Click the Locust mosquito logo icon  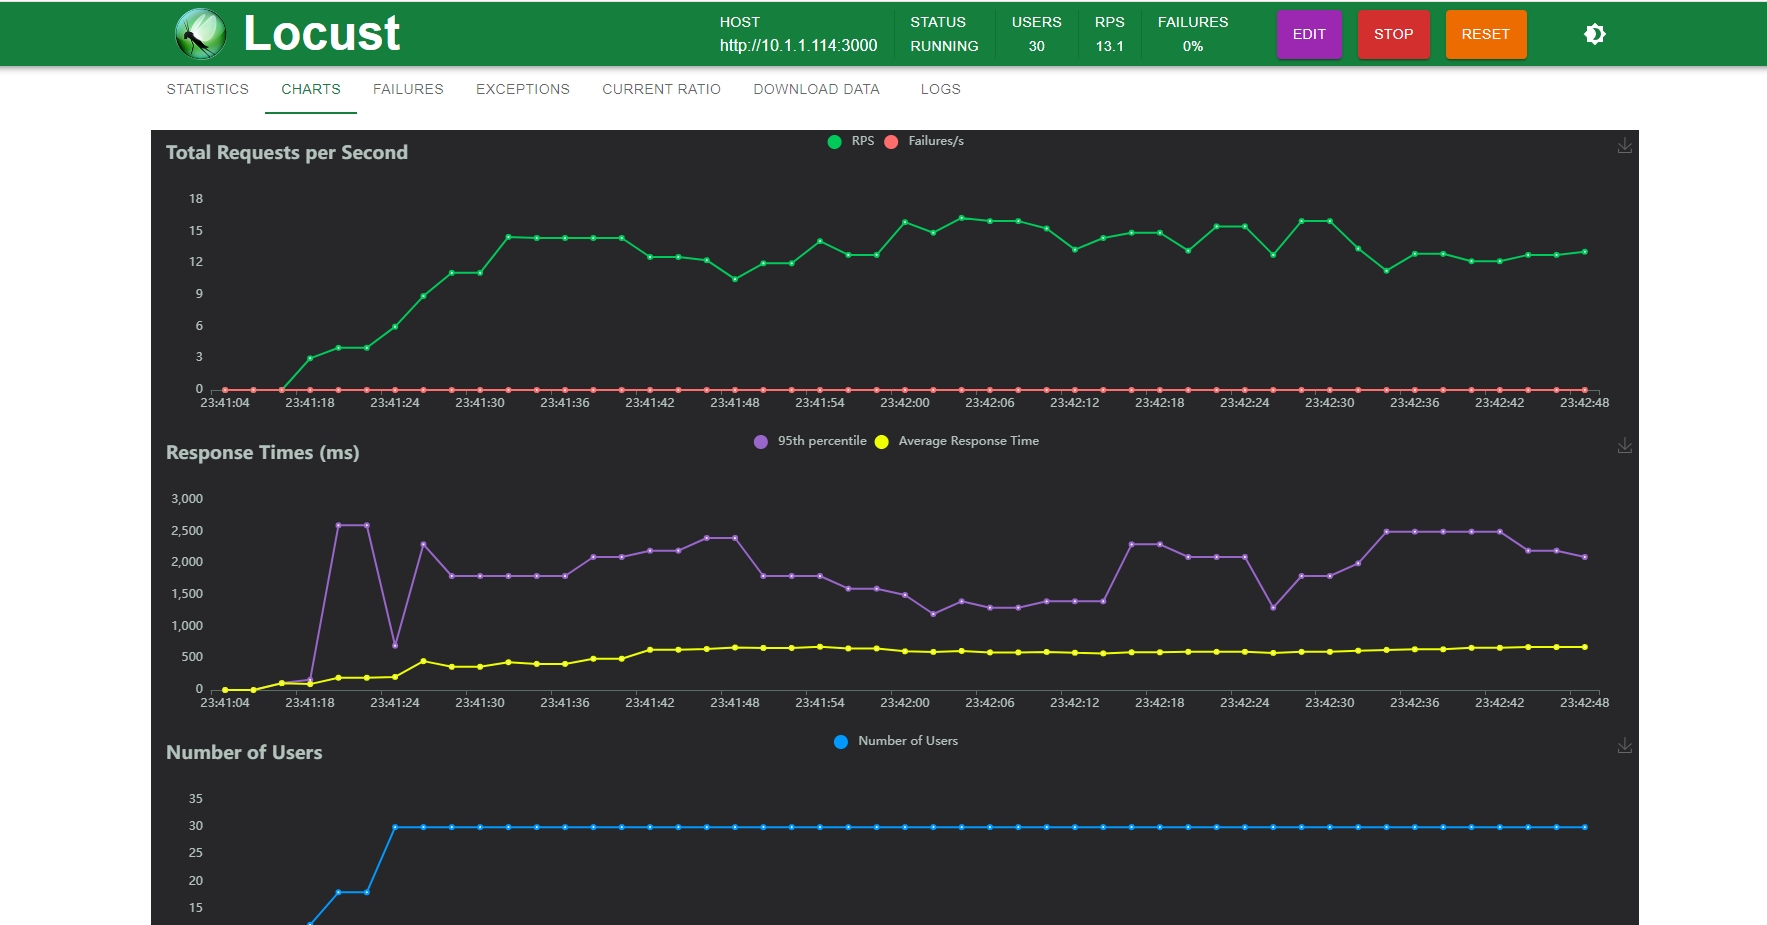click(200, 34)
